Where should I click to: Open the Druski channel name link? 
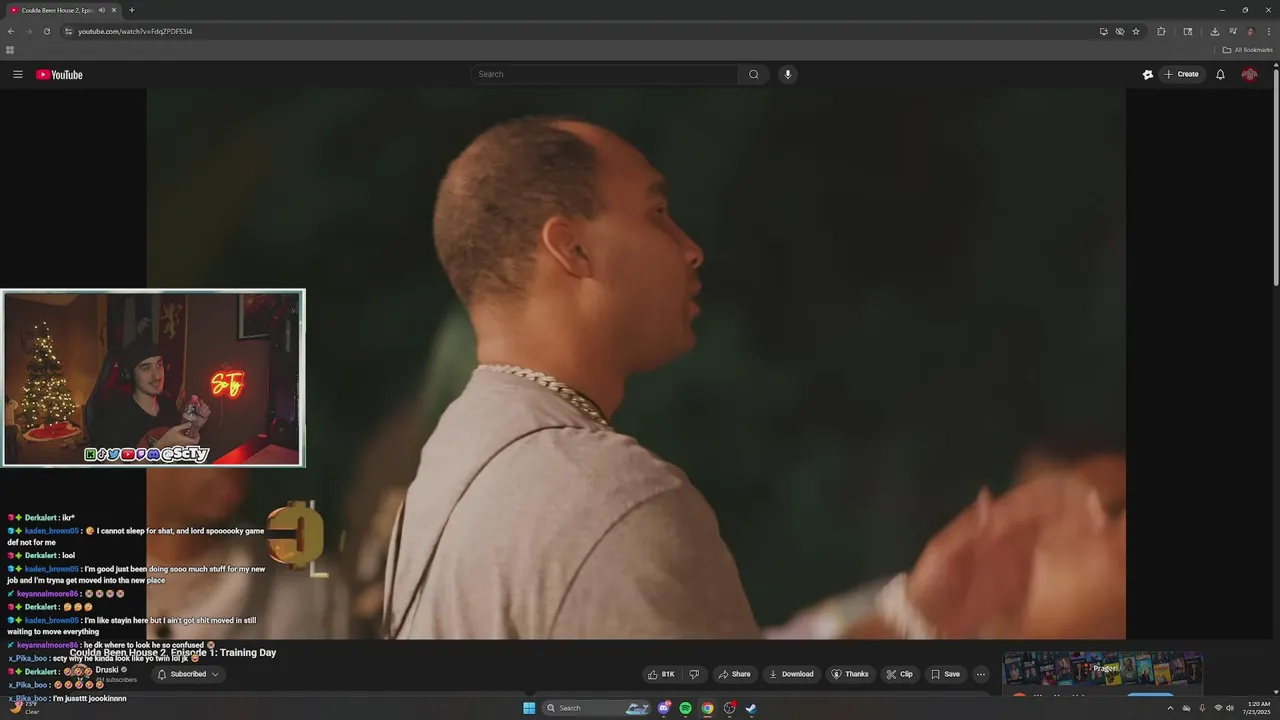(107, 670)
